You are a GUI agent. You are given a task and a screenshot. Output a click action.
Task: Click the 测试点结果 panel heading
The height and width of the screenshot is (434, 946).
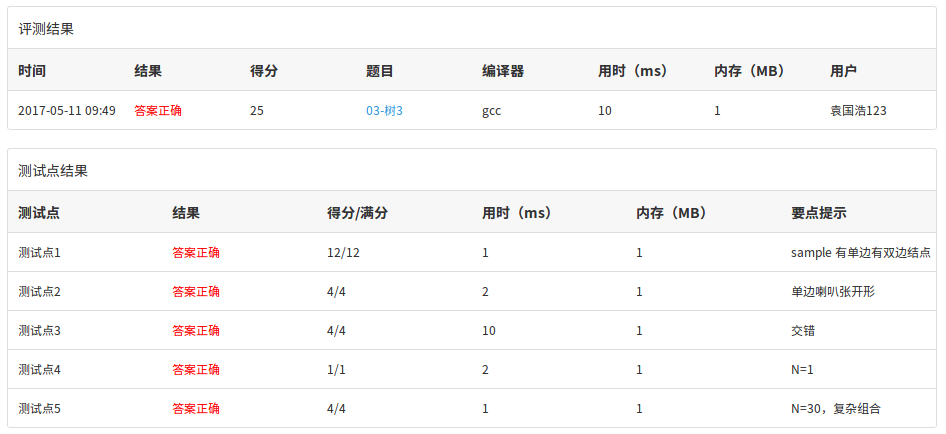click(53, 171)
